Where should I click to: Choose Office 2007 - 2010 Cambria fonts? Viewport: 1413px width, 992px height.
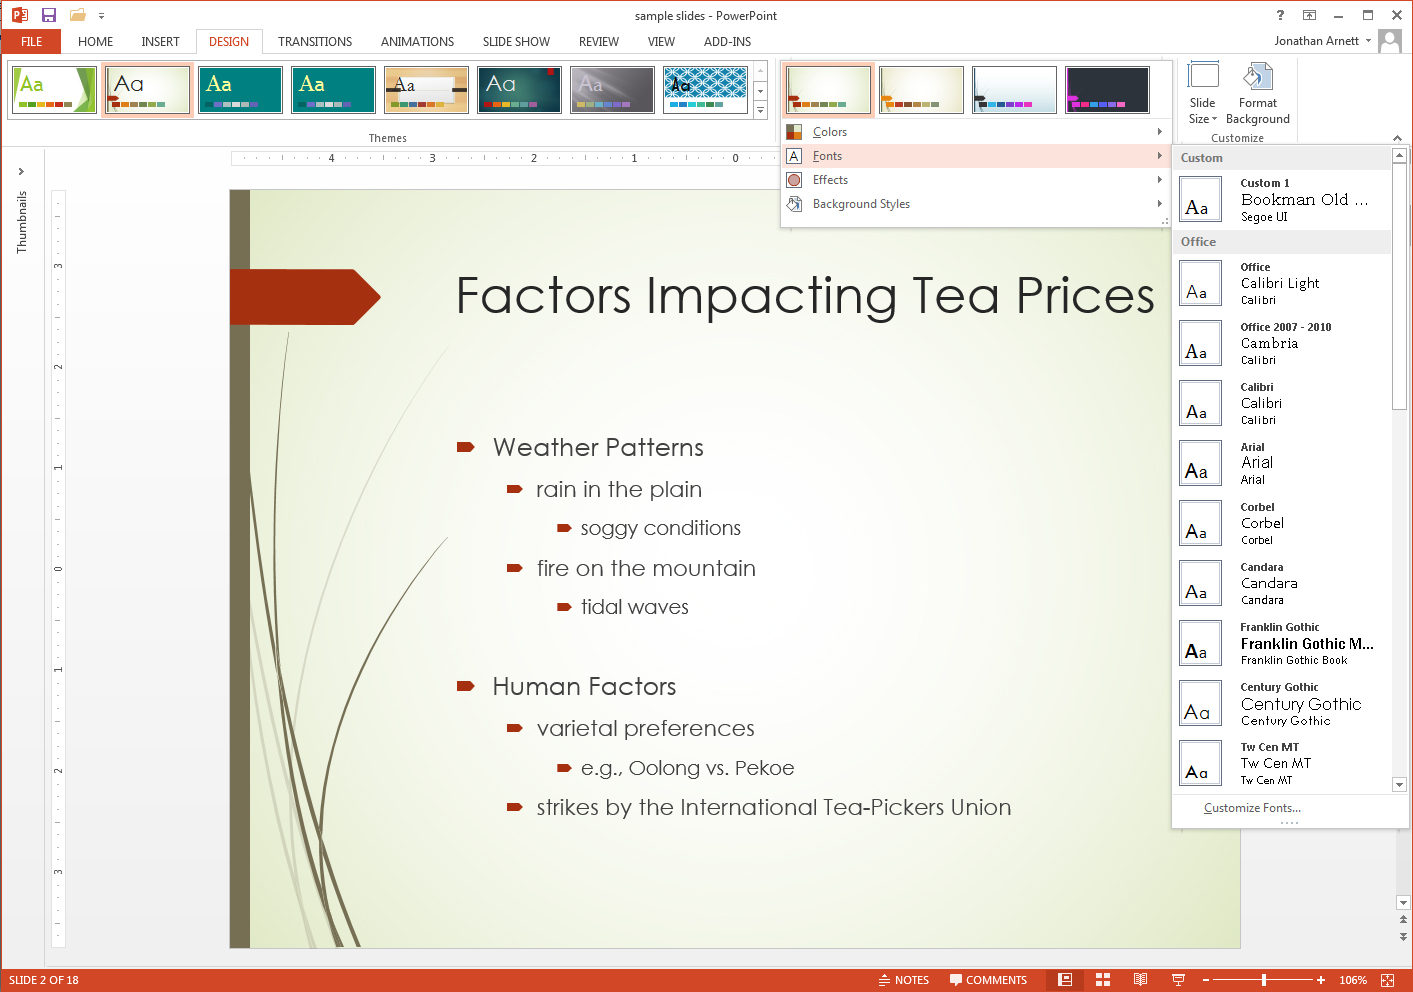click(x=1282, y=343)
